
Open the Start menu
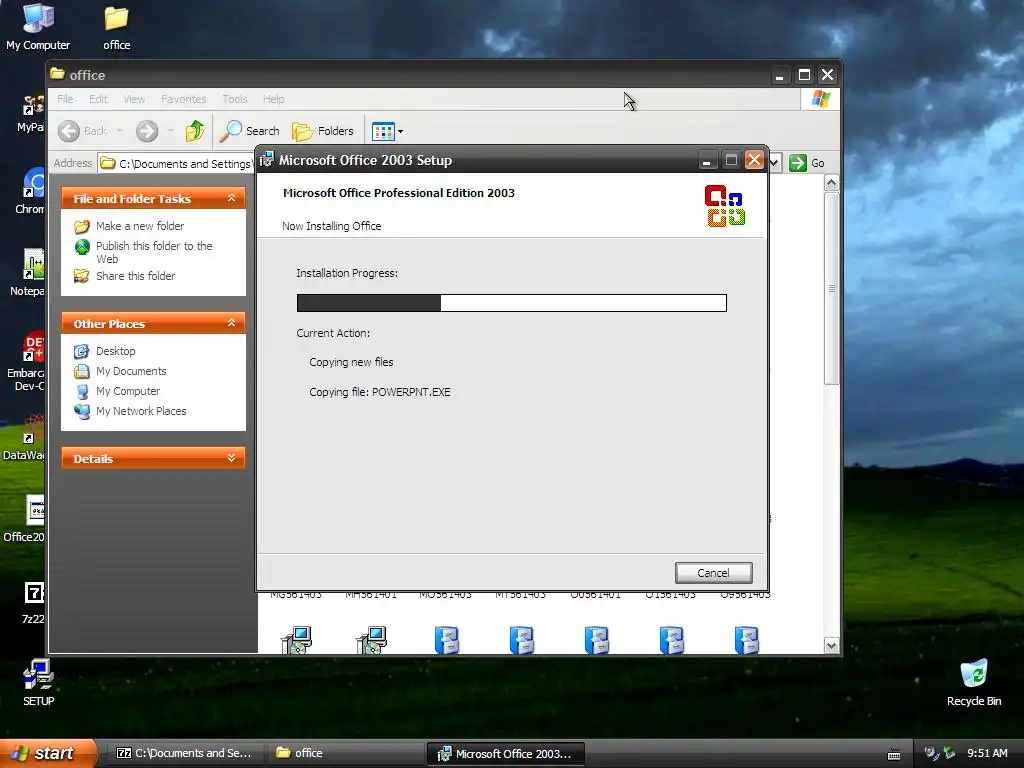pos(47,754)
